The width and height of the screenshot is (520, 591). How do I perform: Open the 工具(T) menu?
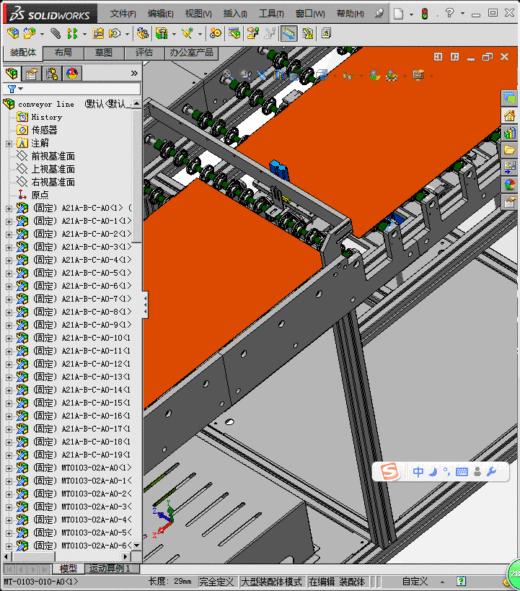[271, 14]
